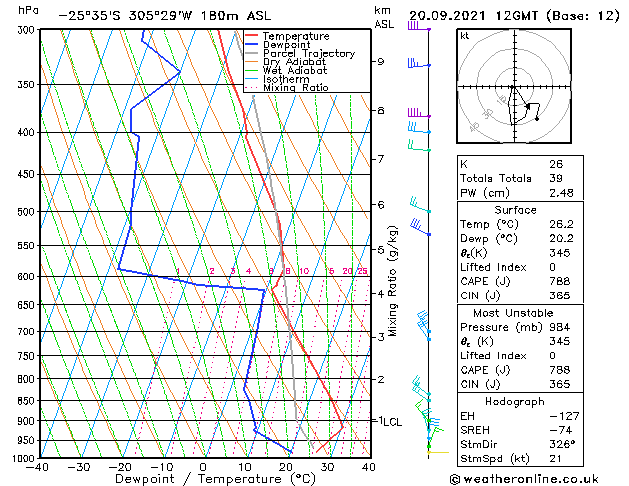629x486 pixels.
Task: Click the 'Most Unstable' section heading
Action: pyautogui.click(x=513, y=313)
